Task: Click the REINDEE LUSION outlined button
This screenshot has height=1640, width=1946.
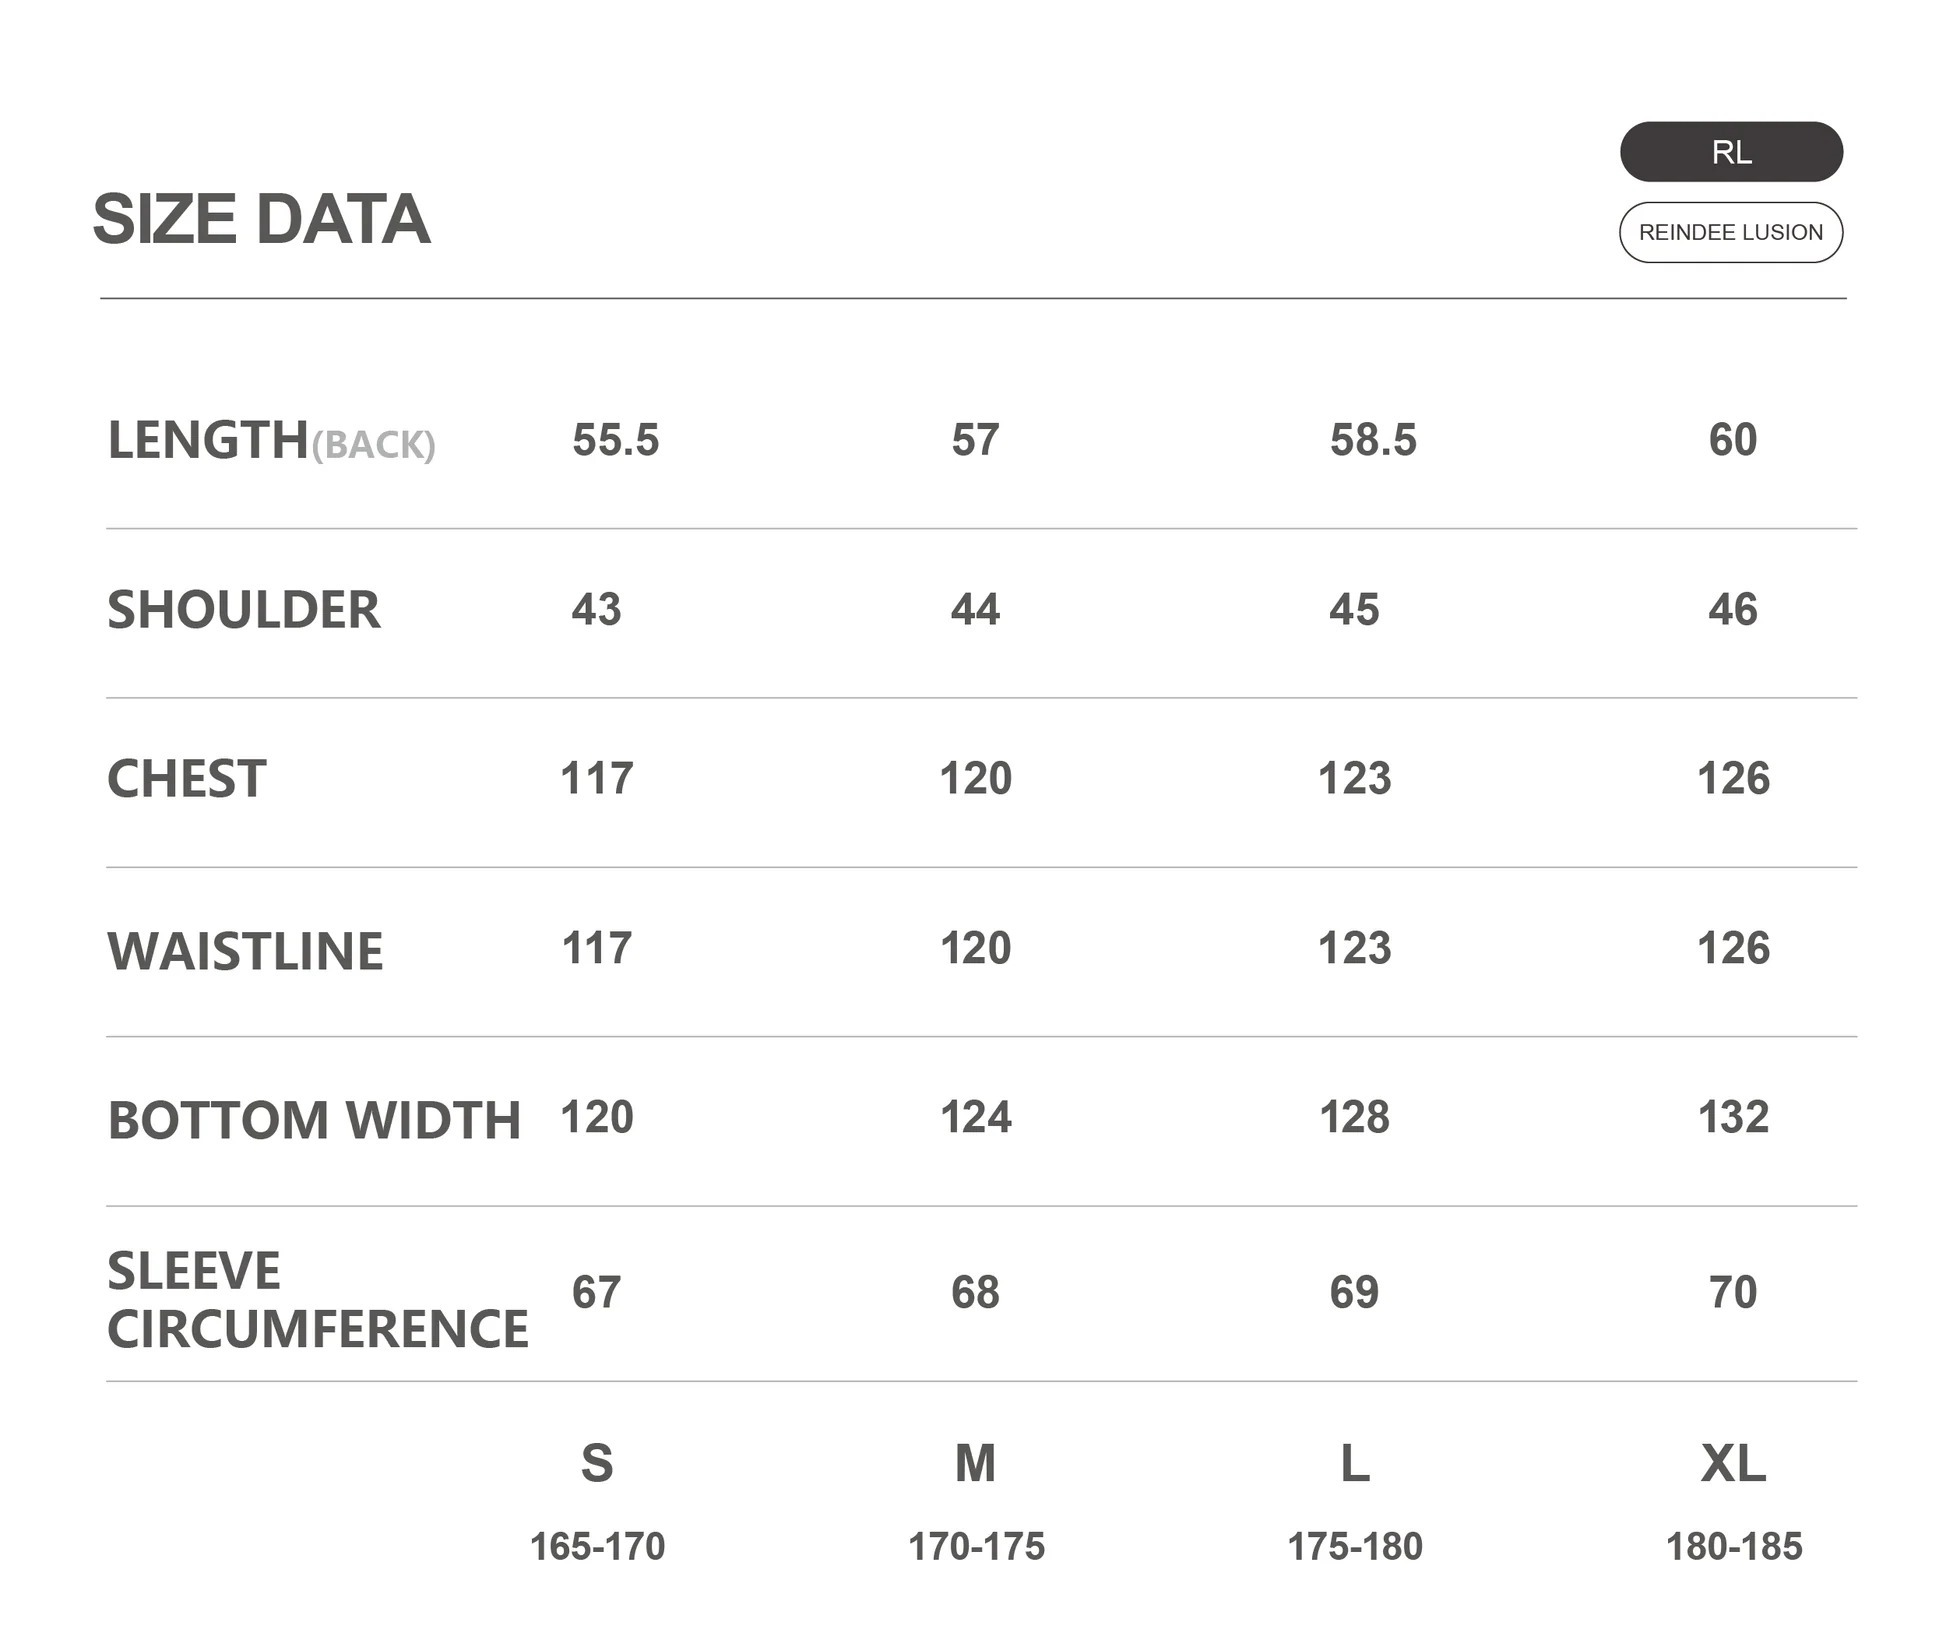Action: click(1730, 233)
